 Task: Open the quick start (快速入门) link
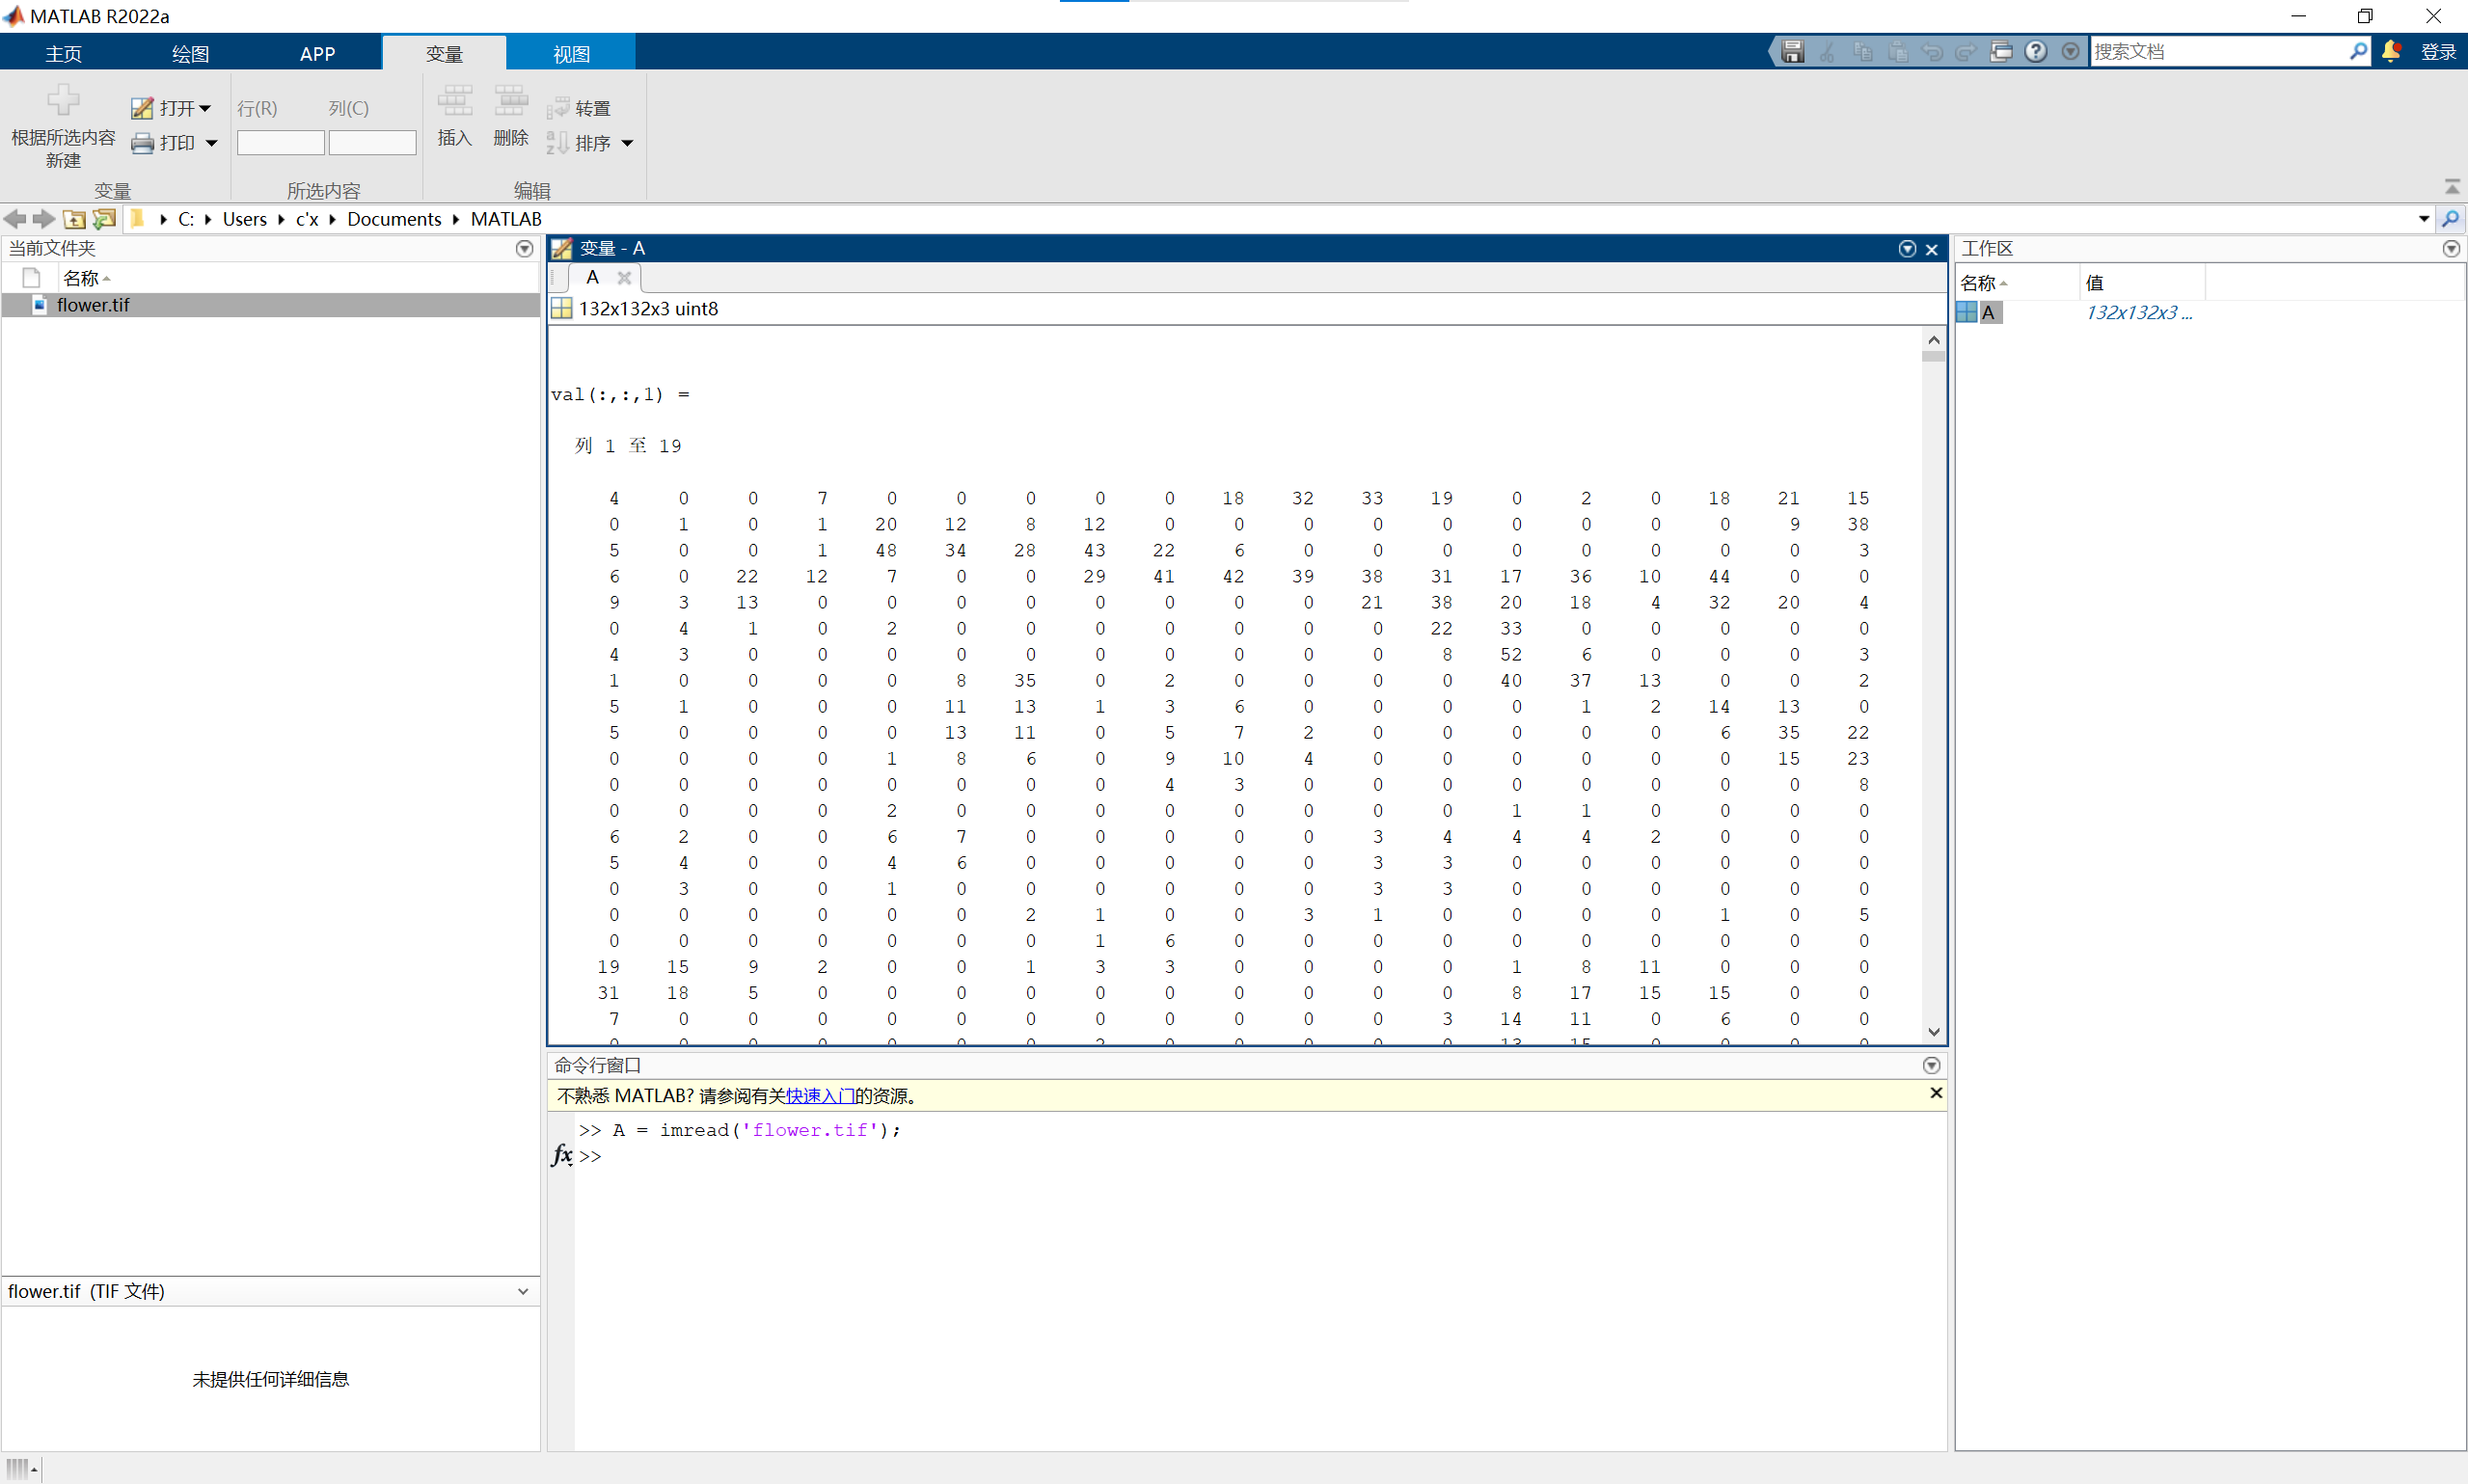pos(819,1096)
